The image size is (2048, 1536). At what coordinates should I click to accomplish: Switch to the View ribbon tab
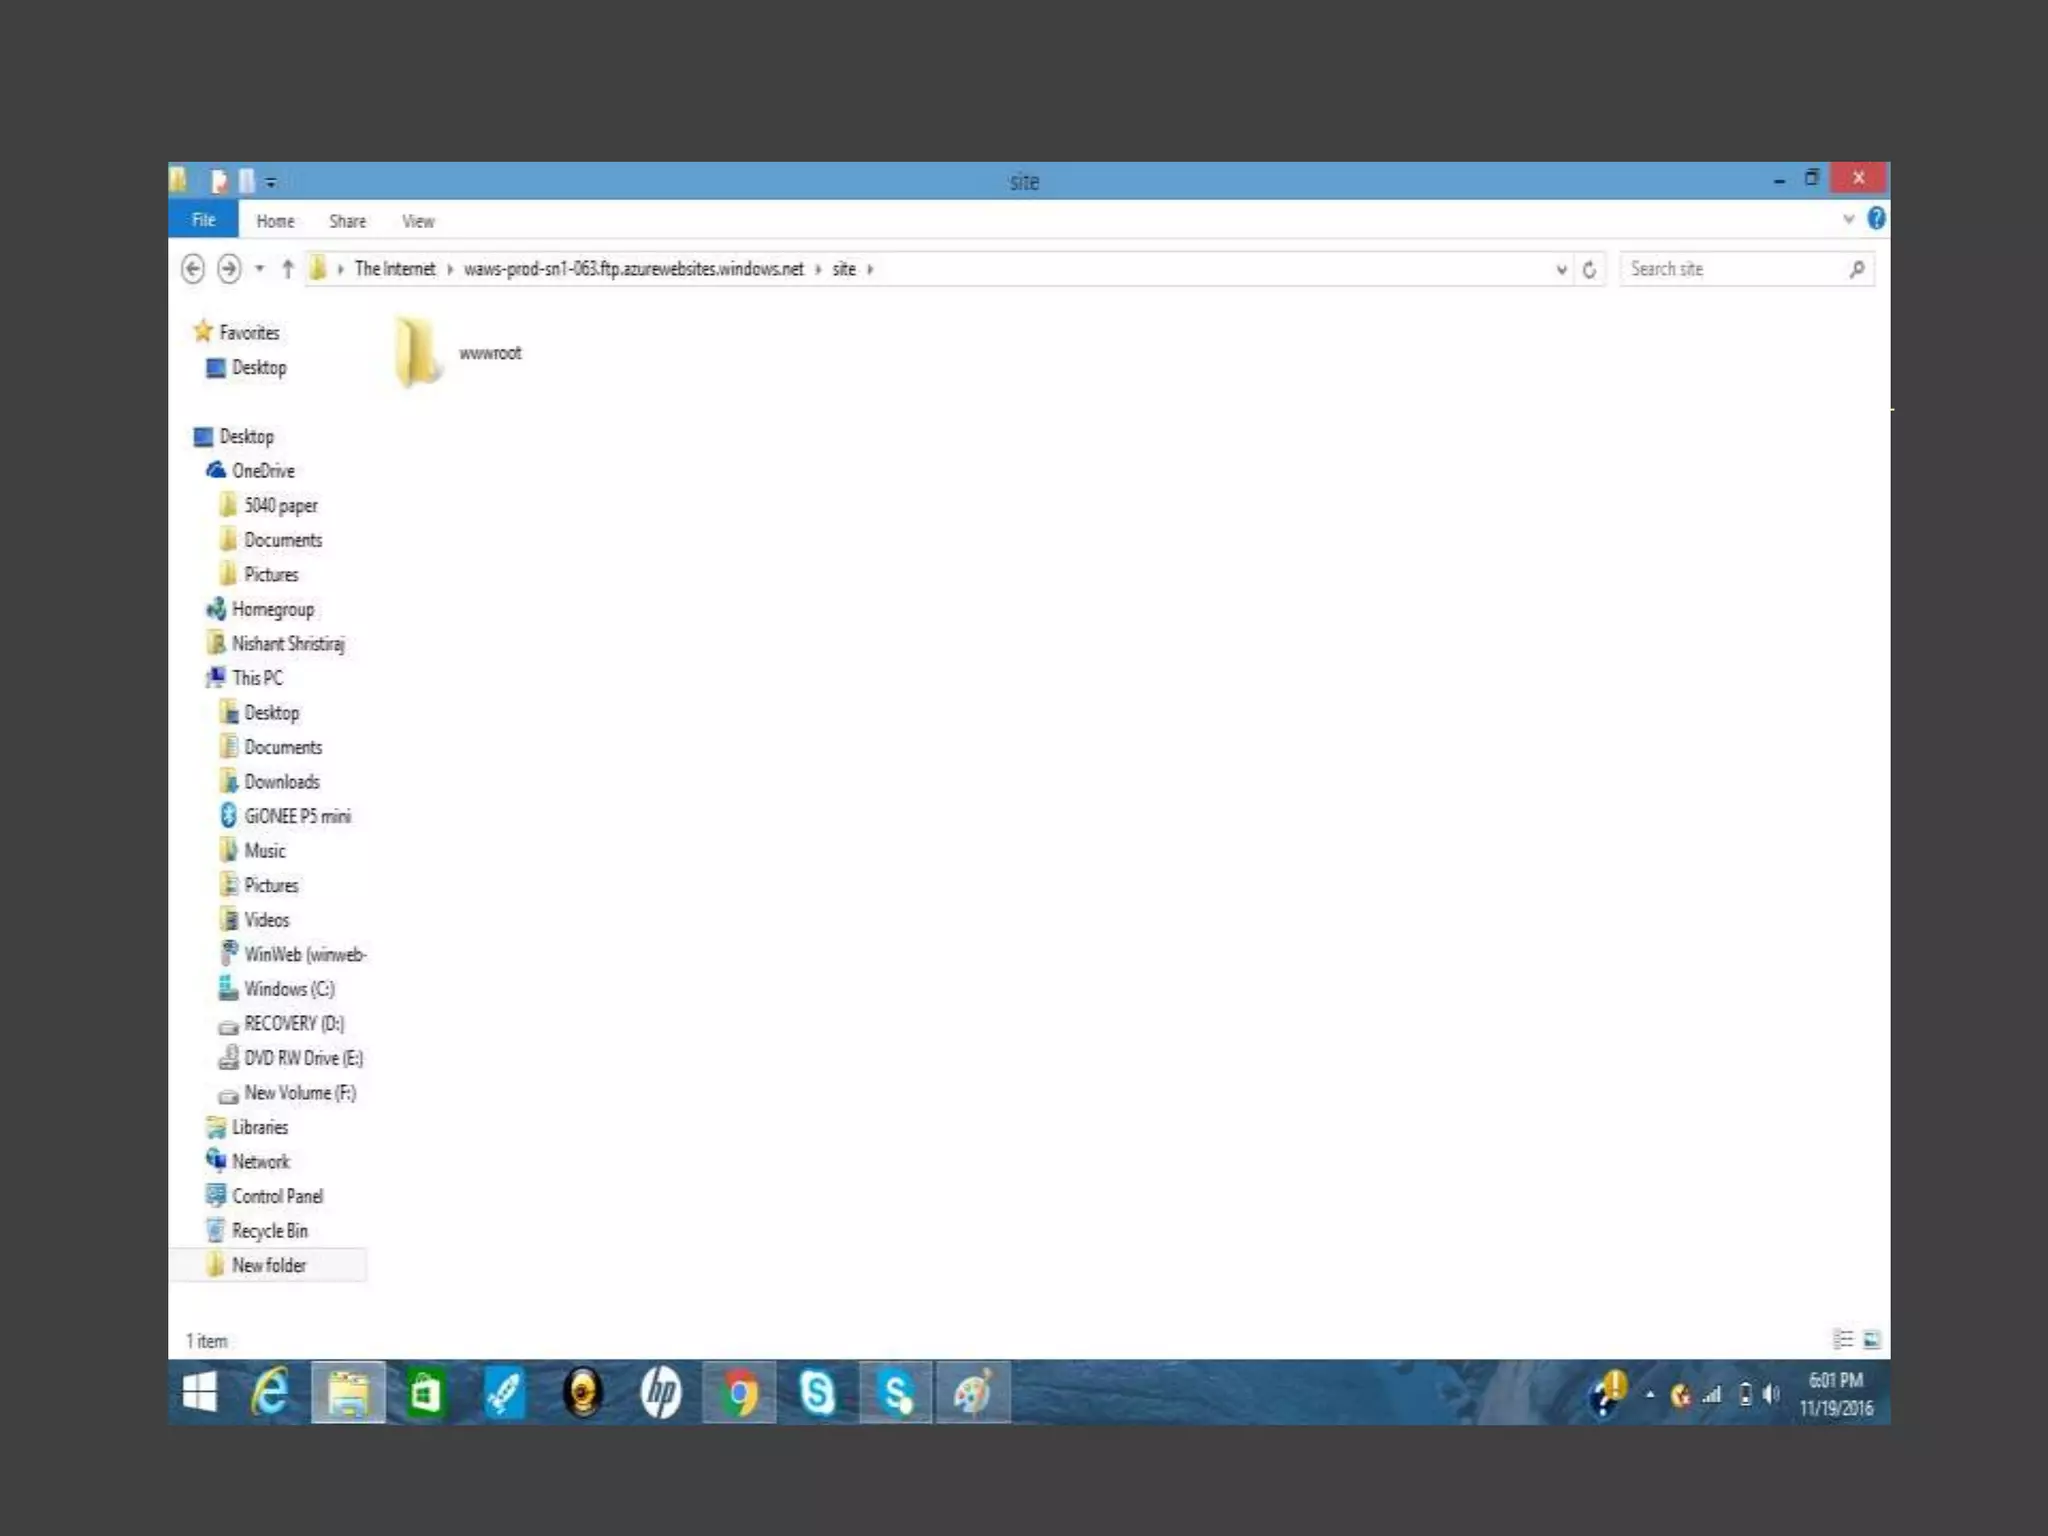418,221
